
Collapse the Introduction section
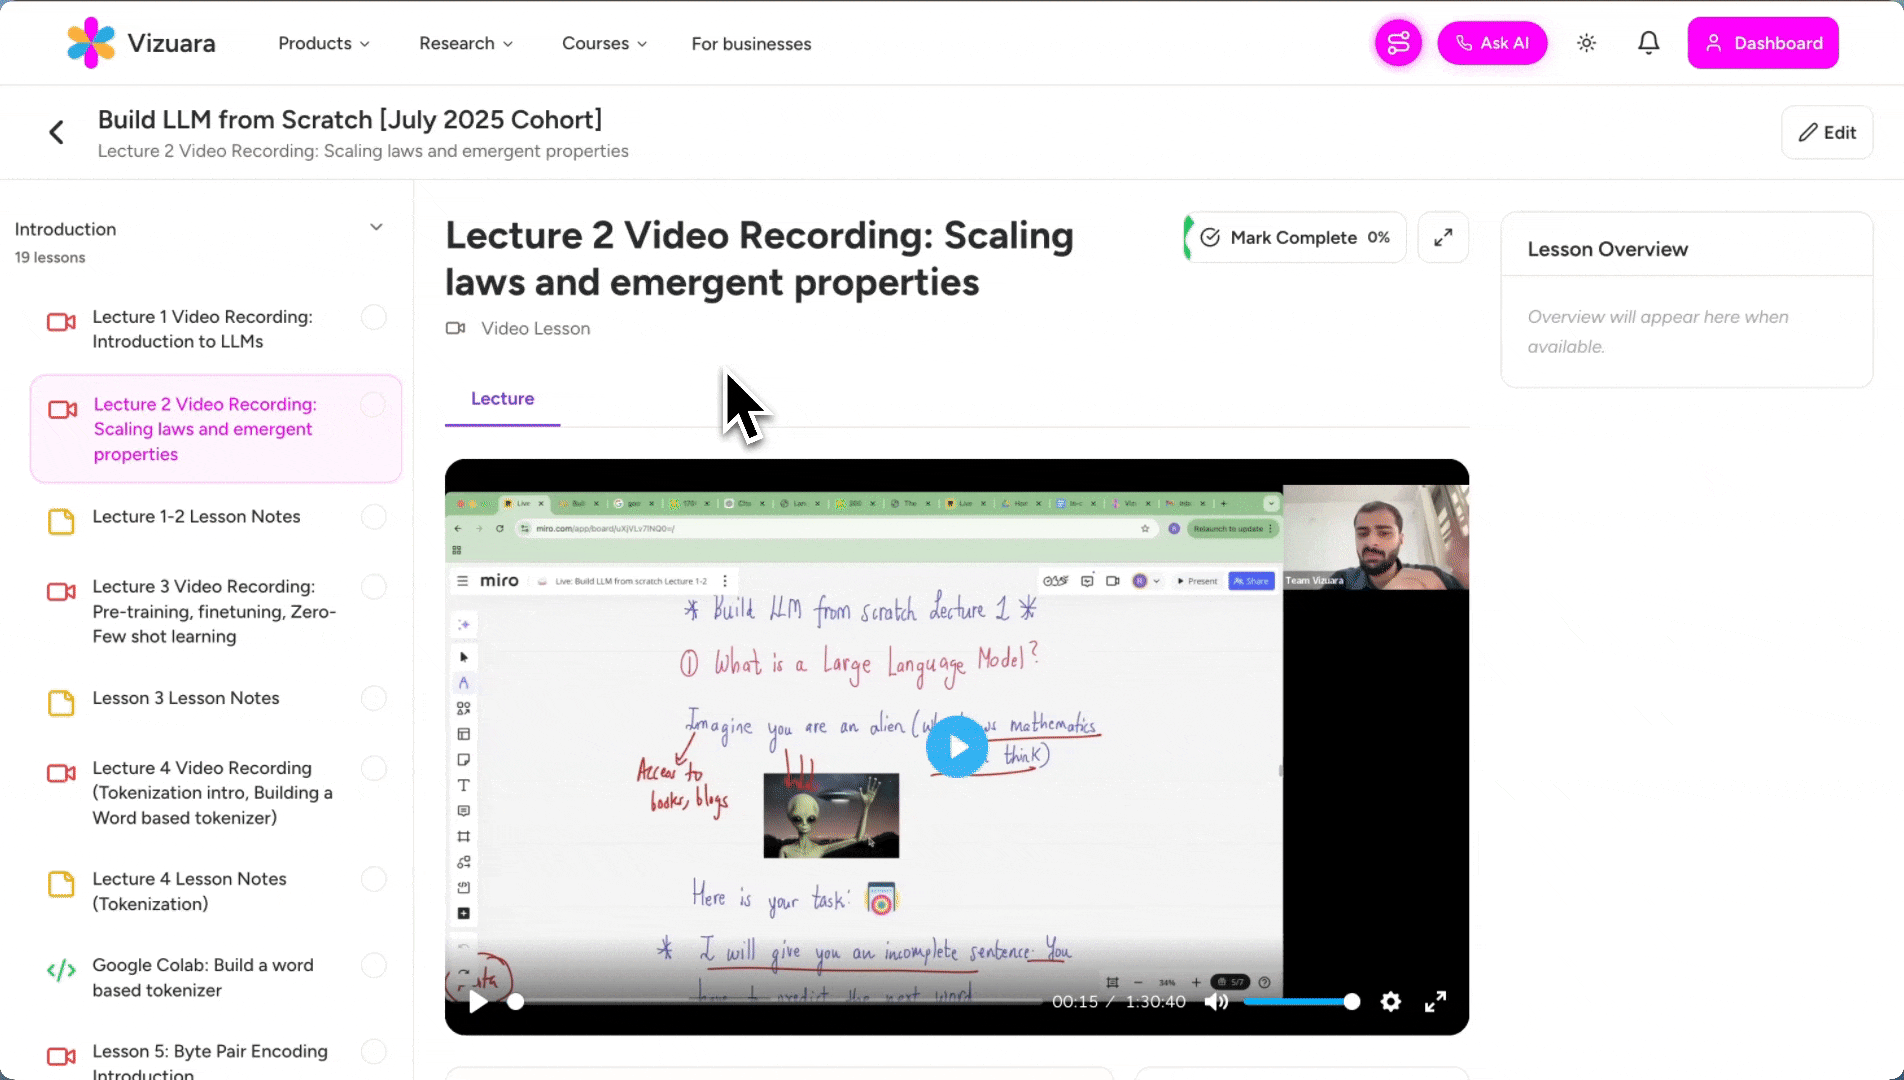pos(376,228)
